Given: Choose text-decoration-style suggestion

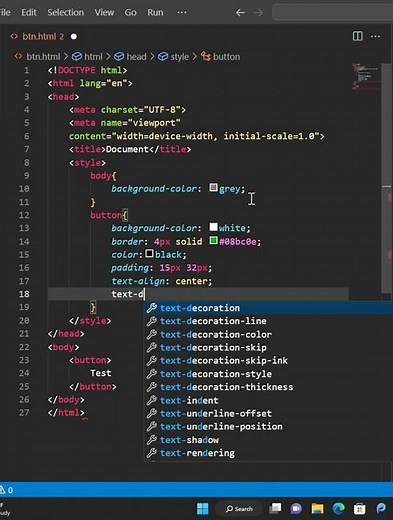Looking at the screenshot, I should 268,374.
